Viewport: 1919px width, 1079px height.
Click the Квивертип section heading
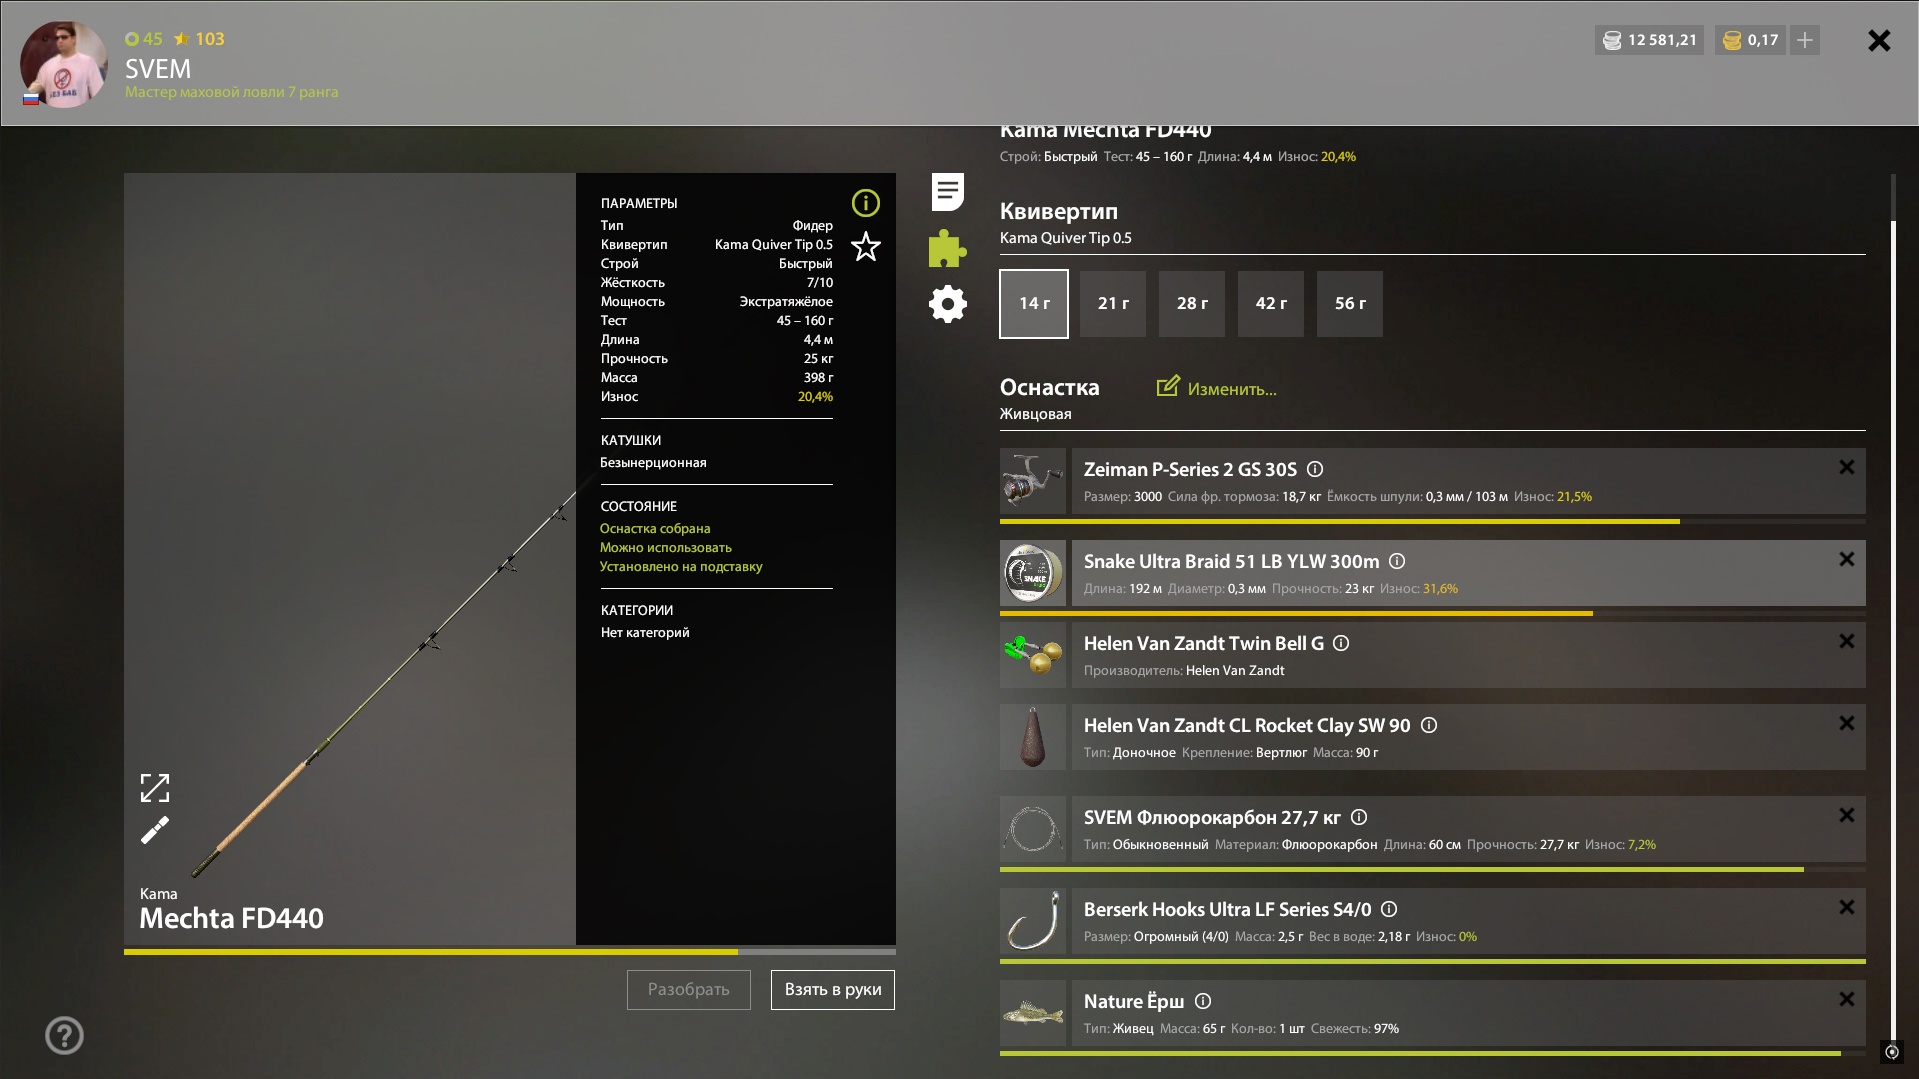click(1059, 212)
